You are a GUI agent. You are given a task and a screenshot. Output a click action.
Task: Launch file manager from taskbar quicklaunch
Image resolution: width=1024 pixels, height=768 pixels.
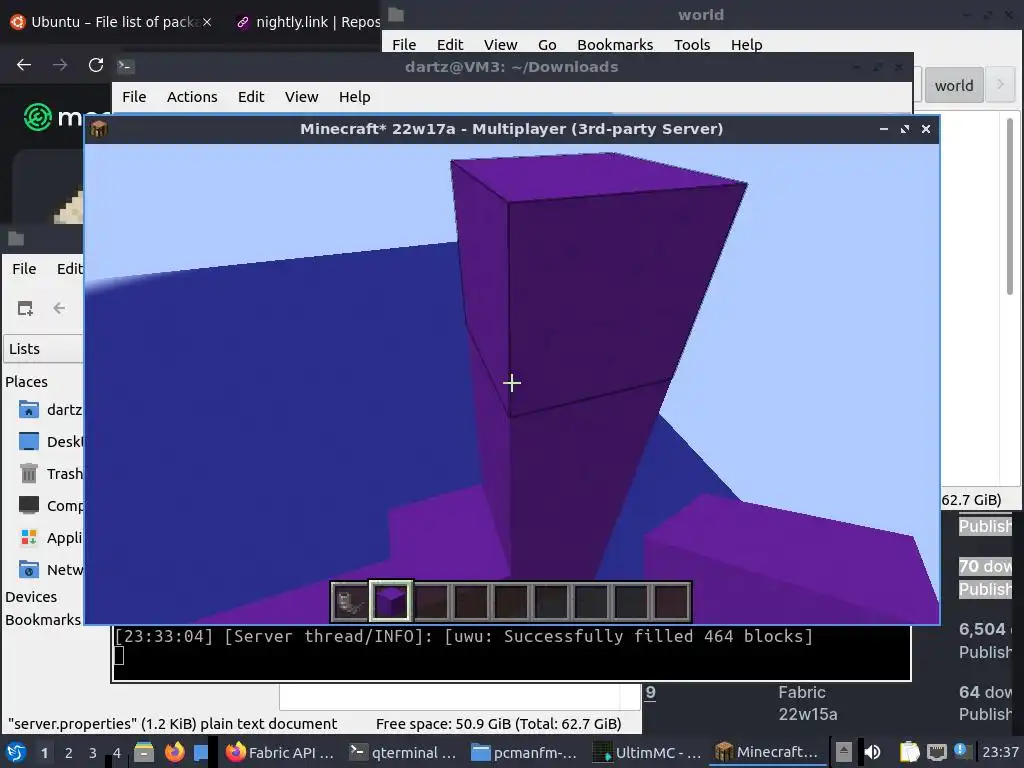point(144,752)
